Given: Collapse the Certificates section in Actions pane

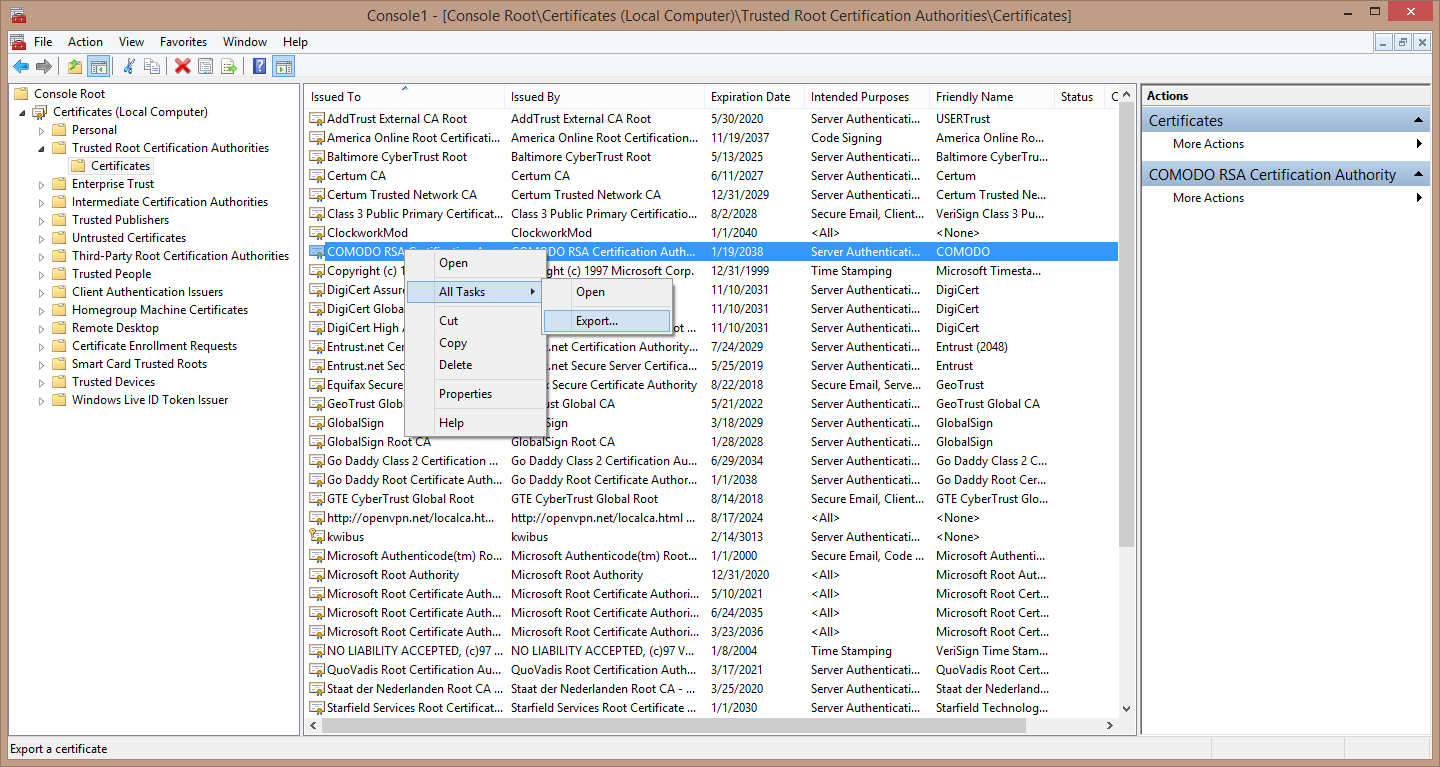Looking at the screenshot, I should click(1419, 120).
